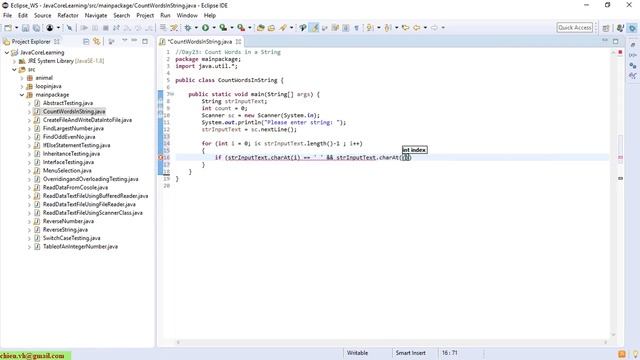The image size is (640, 360).
Task: Open the Navigate menu
Action: coord(96,15)
